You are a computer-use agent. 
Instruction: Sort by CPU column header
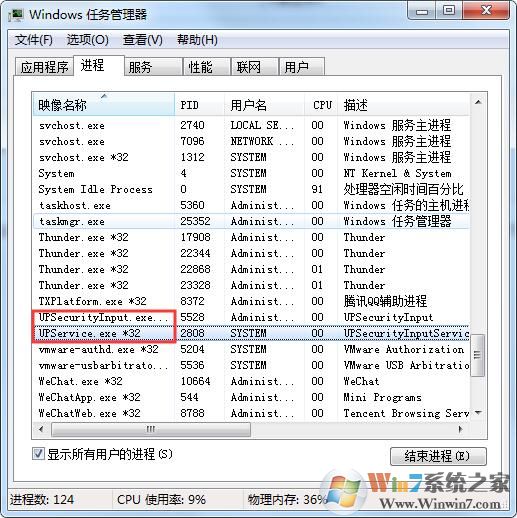[321, 105]
